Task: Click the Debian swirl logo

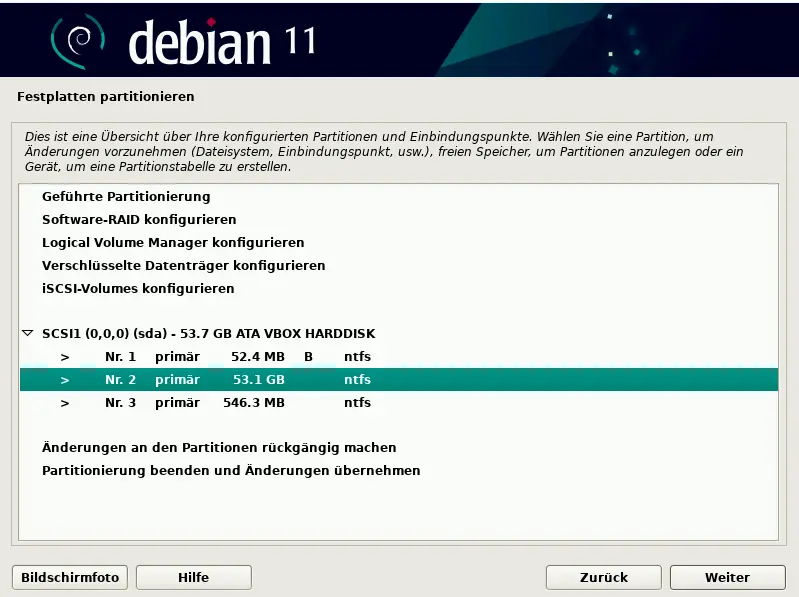Action: 77,41
